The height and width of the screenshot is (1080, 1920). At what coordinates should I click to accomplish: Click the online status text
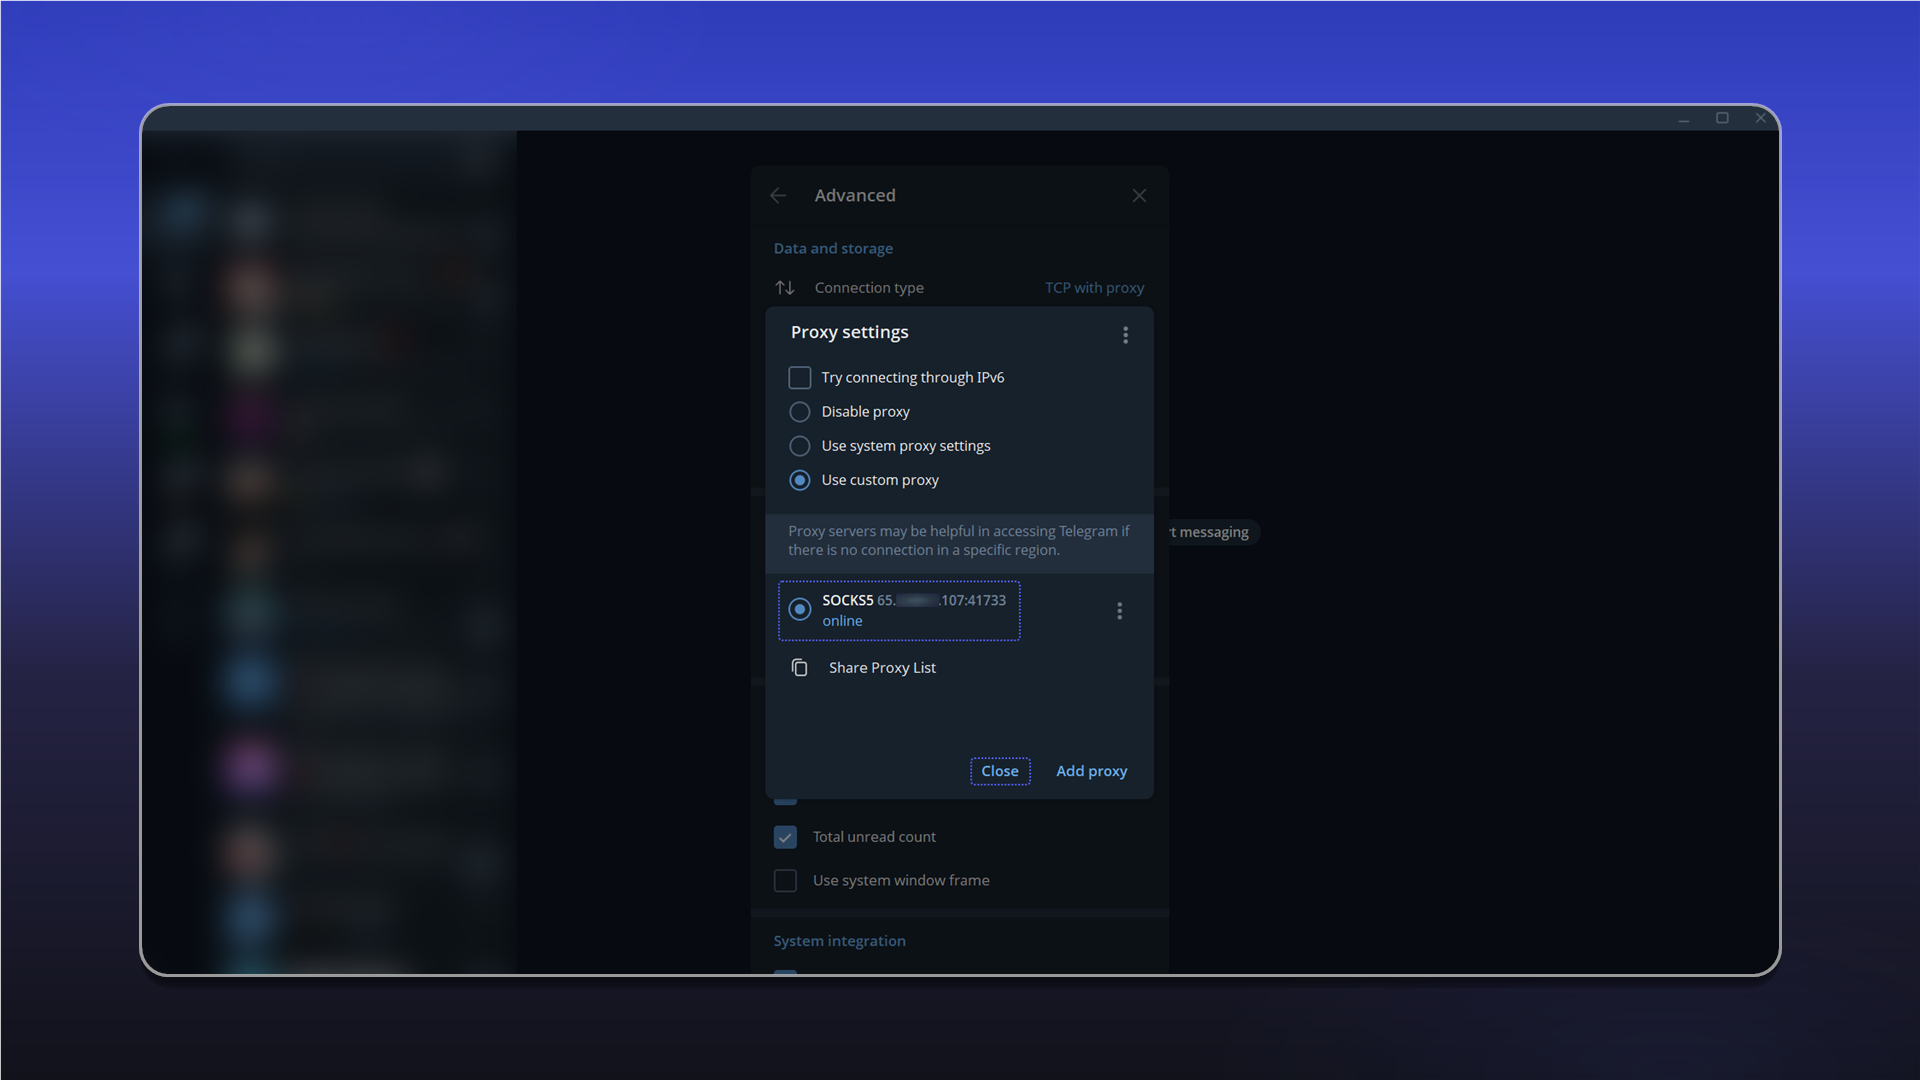coord(842,621)
